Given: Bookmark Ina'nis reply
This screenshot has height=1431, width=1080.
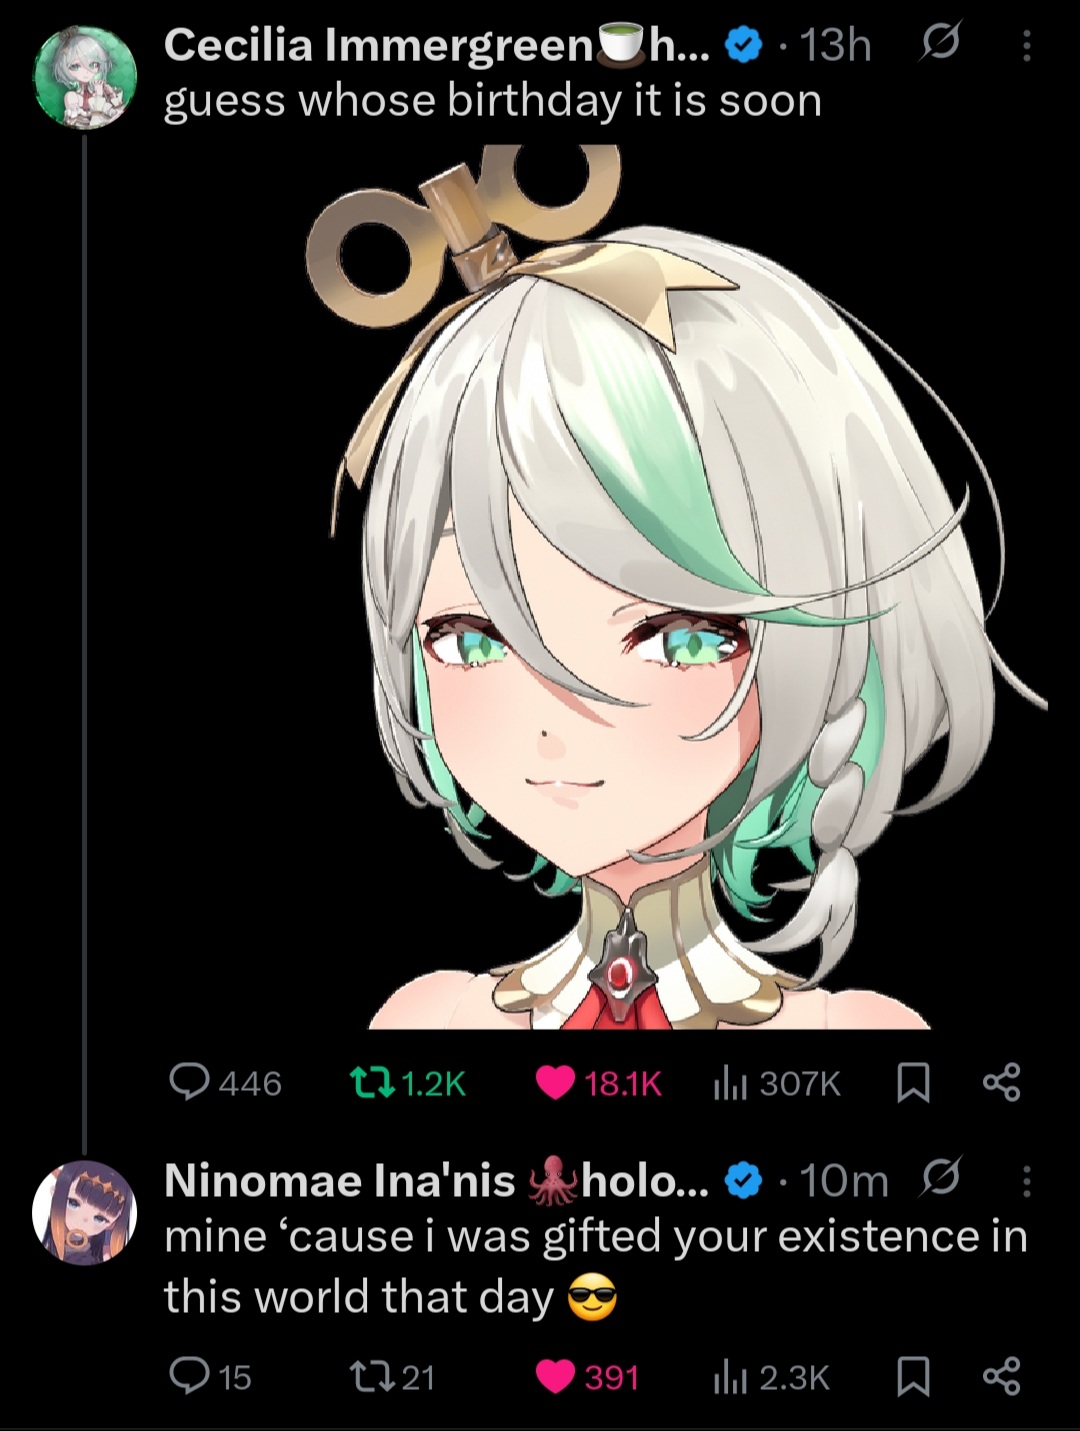Looking at the screenshot, I should (912, 1377).
